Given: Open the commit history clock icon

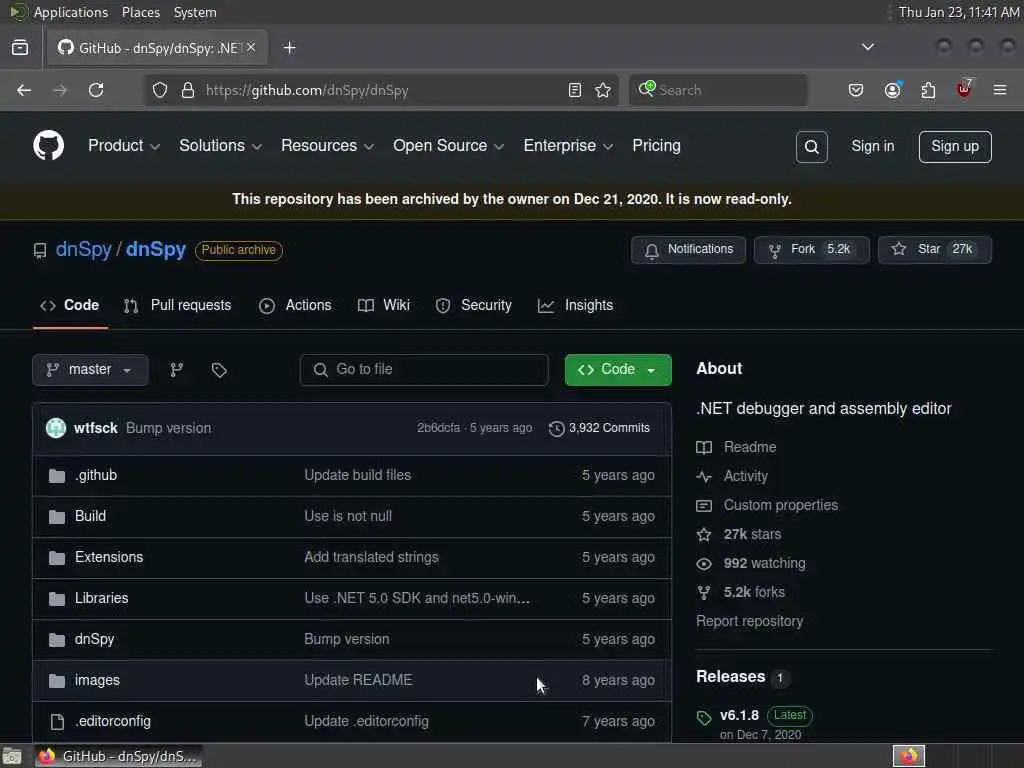Looking at the screenshot, I should click(x=556, y=428).
